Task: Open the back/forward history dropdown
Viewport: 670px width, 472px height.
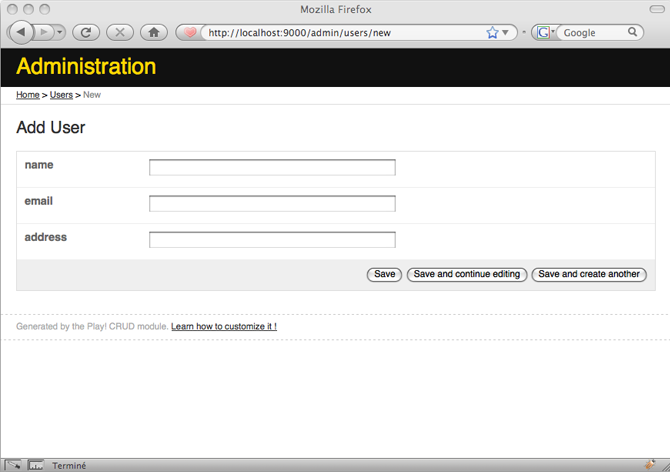Action: (60, 33)
